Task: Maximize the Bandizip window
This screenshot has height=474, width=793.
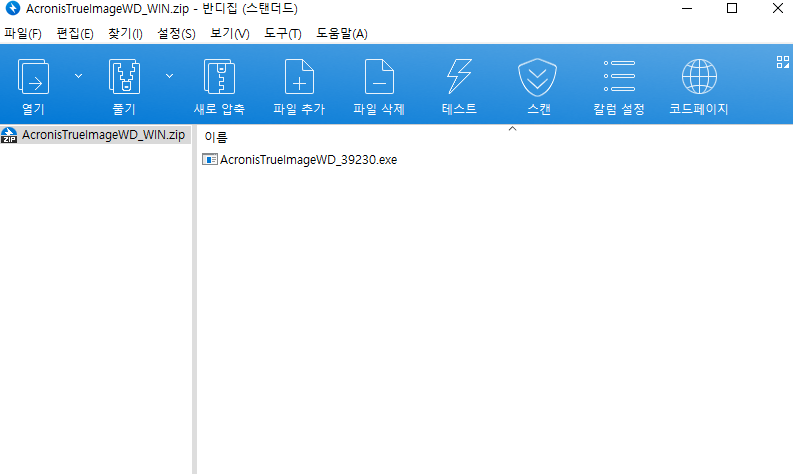Action: [732, 9]
